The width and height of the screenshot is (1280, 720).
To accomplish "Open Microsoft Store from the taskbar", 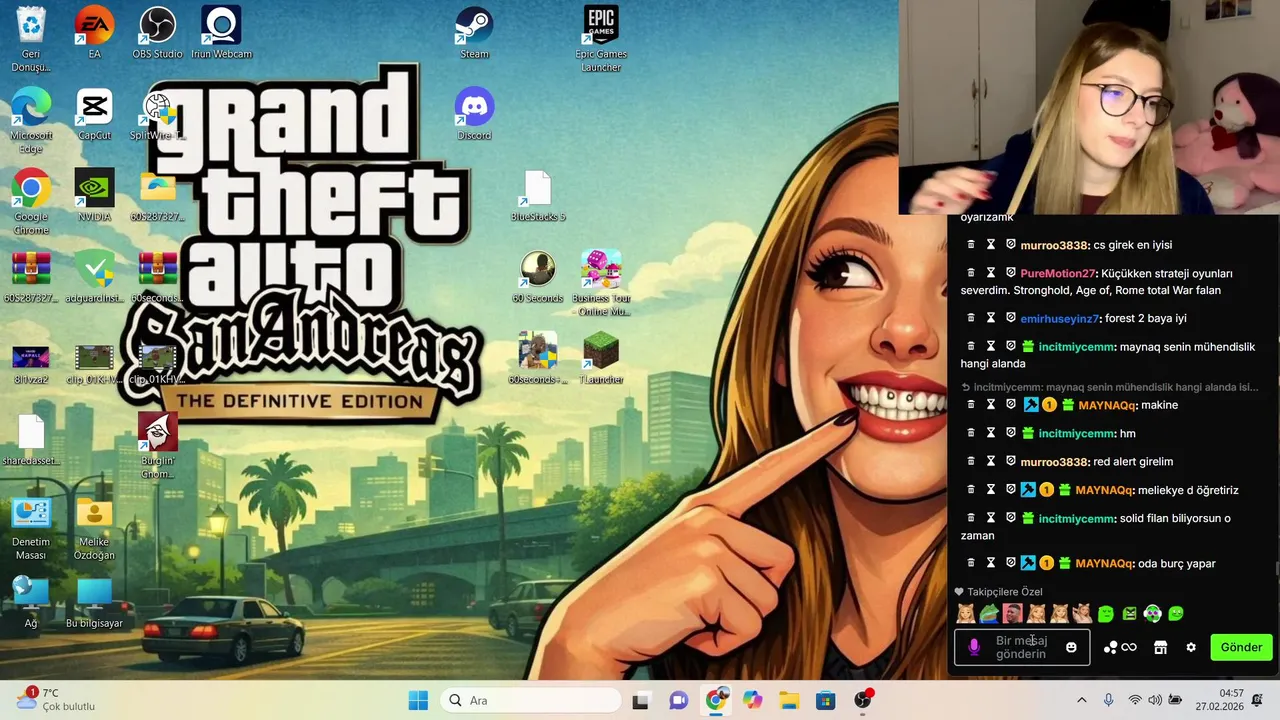I will coord(825,700).
